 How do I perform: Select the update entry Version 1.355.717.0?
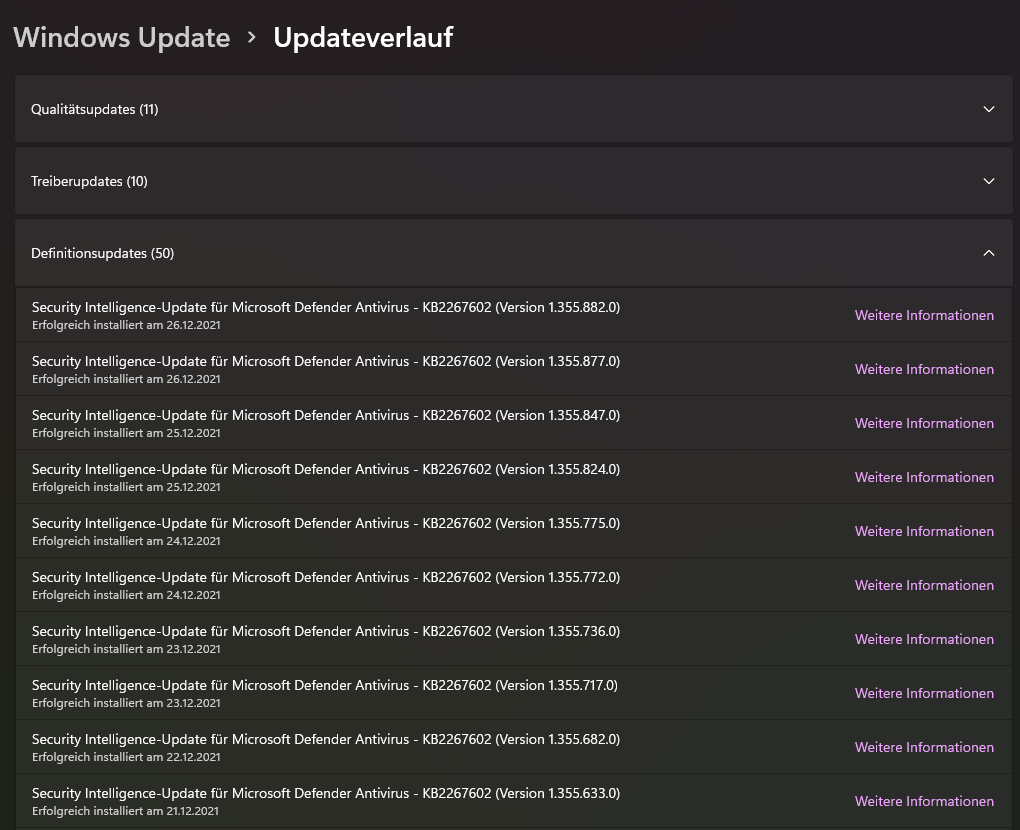(x=514, y=693)
